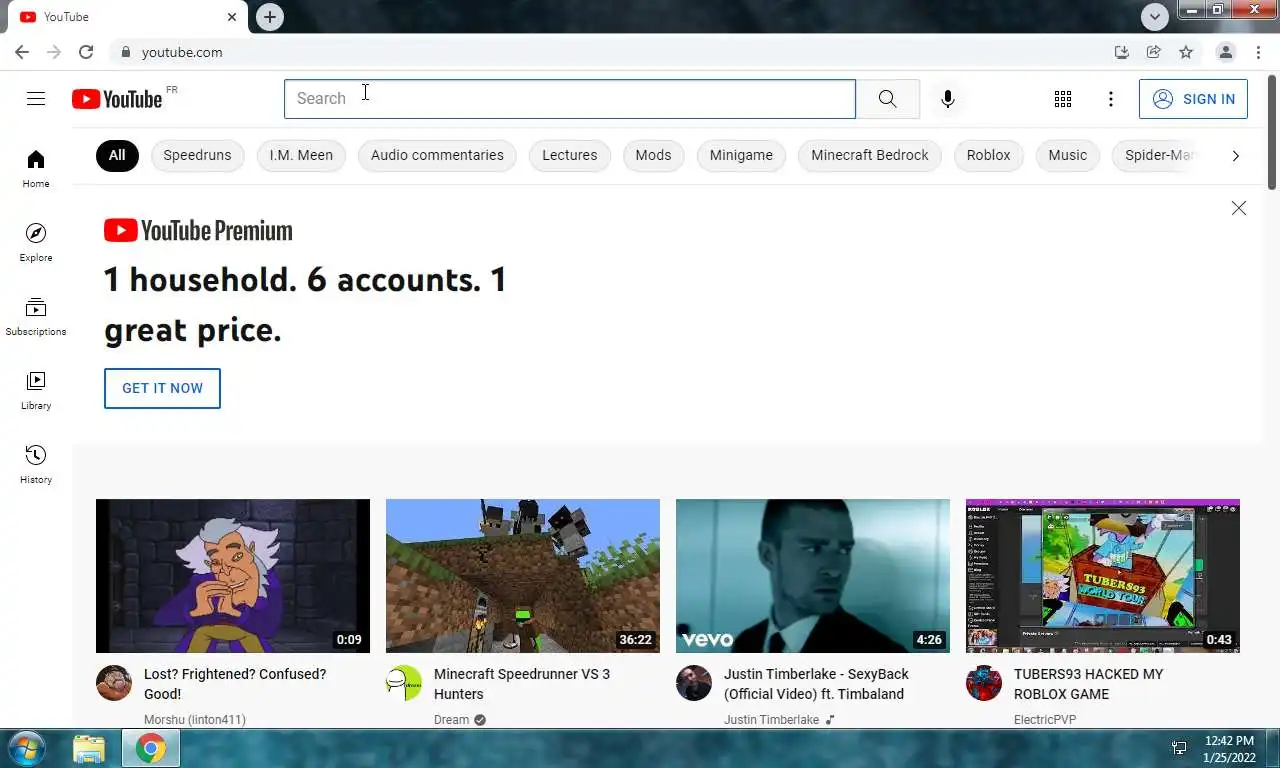Open a new browser tab
This screenshot has height=768, width=1280.
click(269, 17)
